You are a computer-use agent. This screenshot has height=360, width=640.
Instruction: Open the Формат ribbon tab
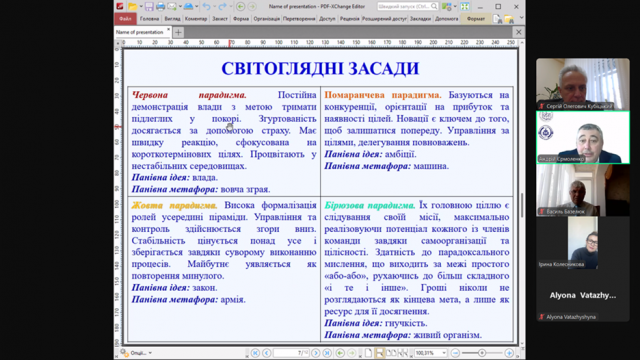(x=476, y=19)
